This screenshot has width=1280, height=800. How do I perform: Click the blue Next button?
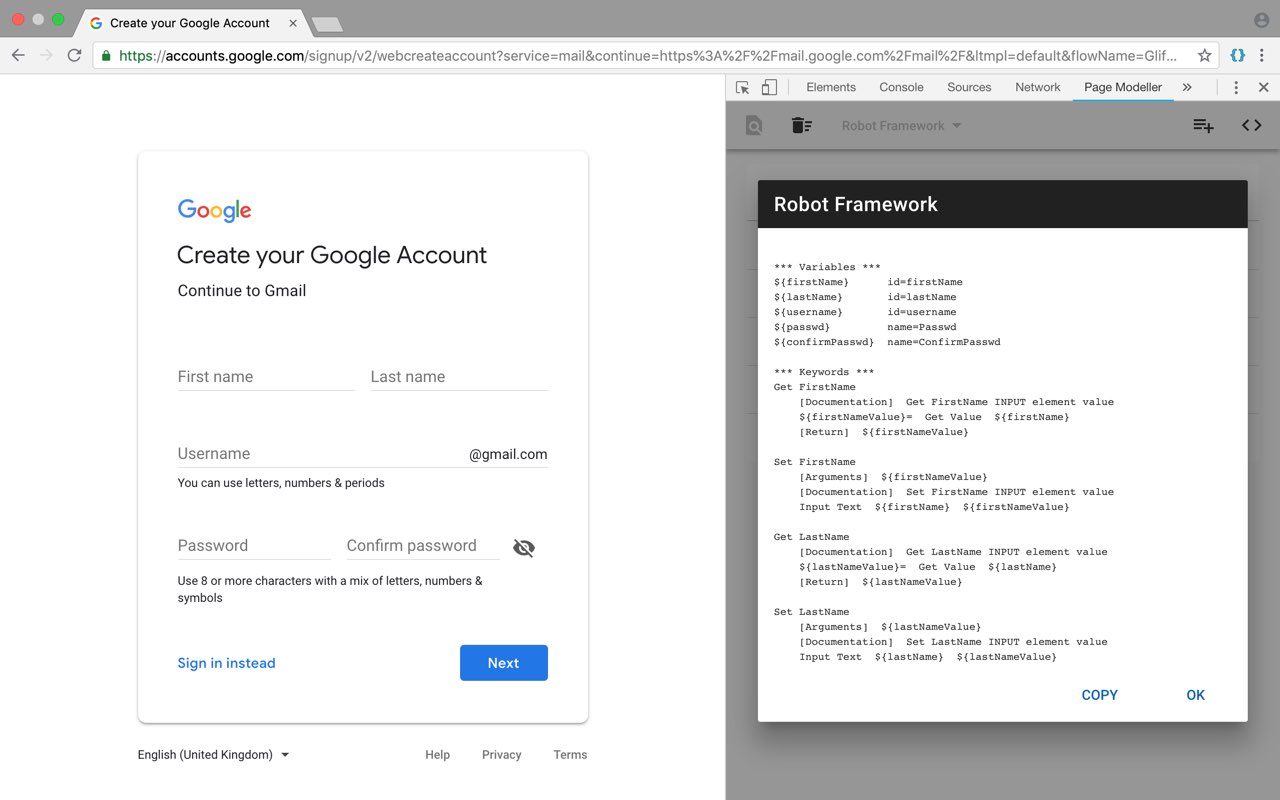[504, 663]
